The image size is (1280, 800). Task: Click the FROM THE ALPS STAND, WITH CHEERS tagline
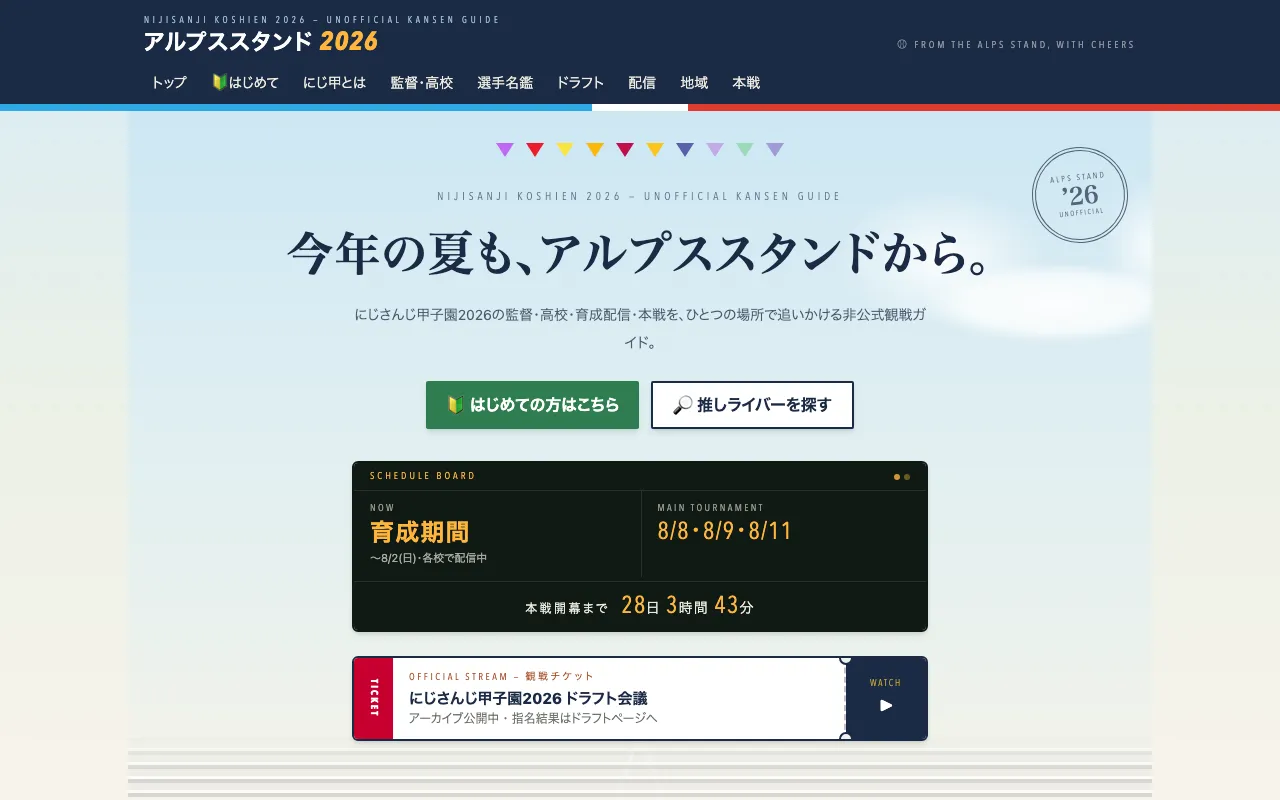coord(1016,45)
